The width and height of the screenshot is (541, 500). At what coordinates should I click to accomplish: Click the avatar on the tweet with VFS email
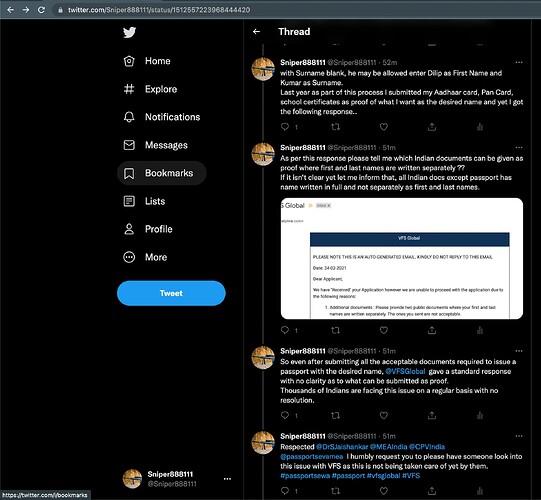click(x=263, y=154)
